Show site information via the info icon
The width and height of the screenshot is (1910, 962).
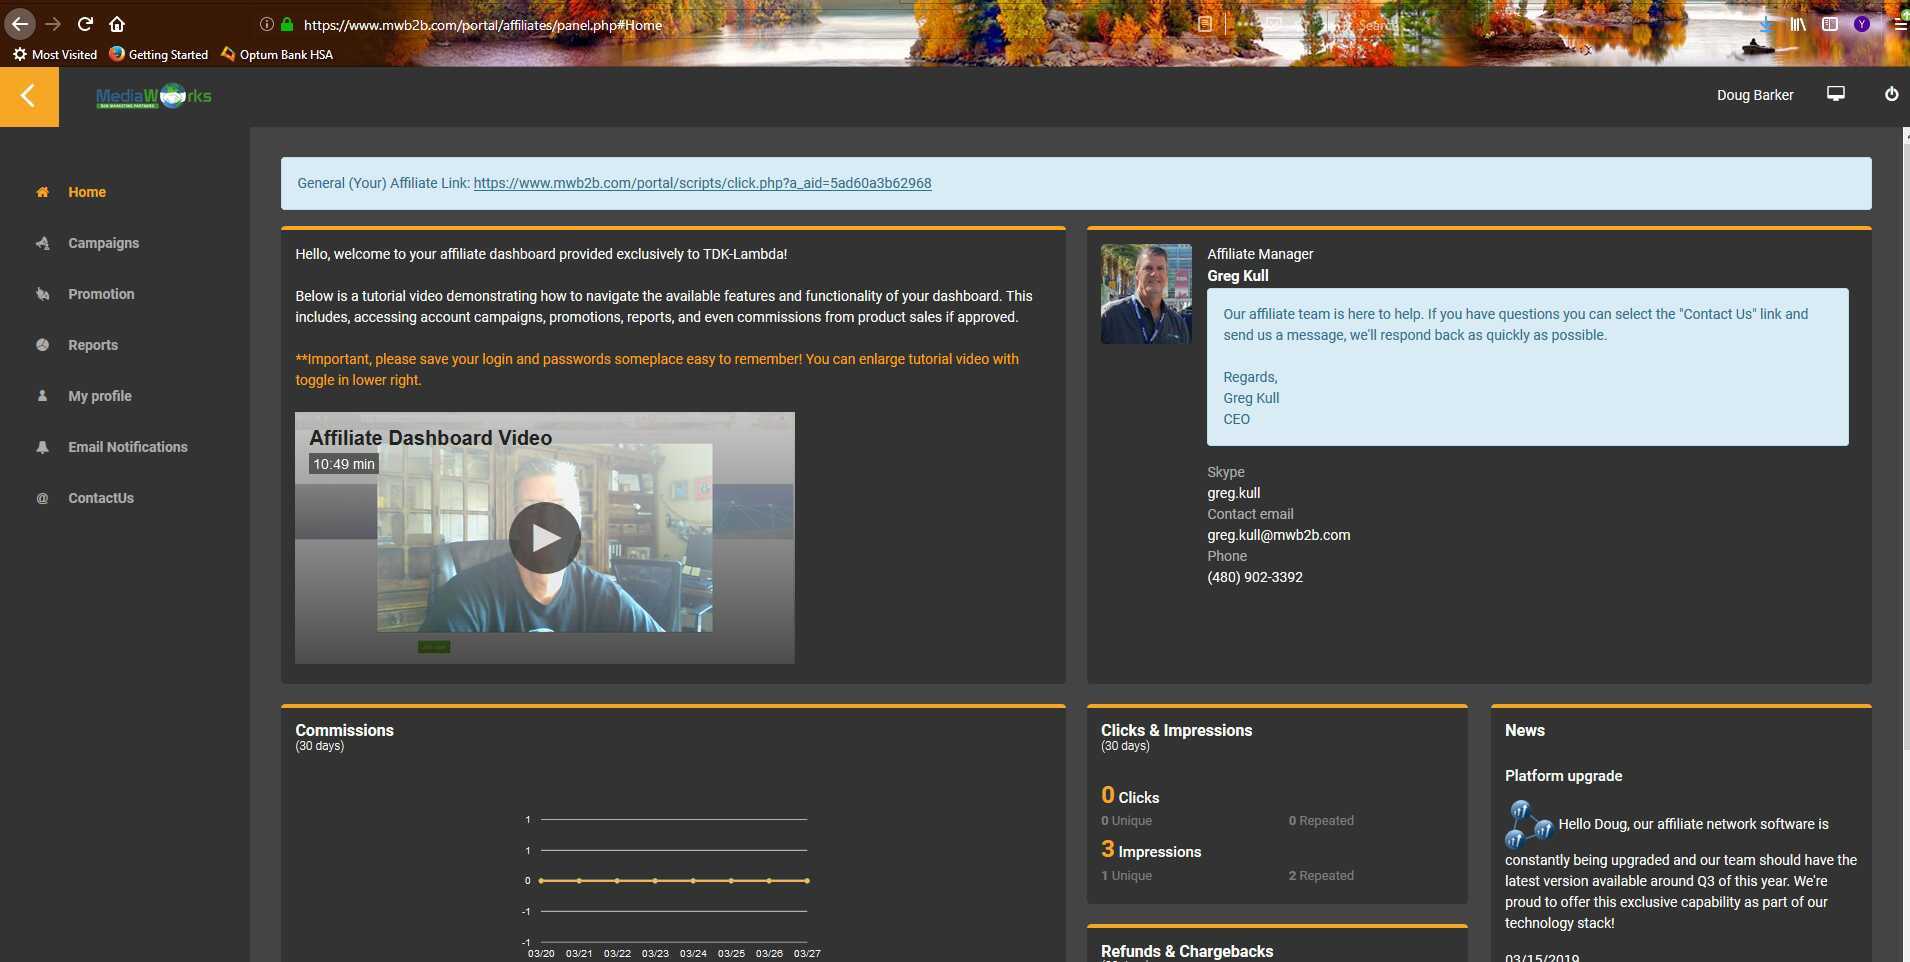click(266, 24)
